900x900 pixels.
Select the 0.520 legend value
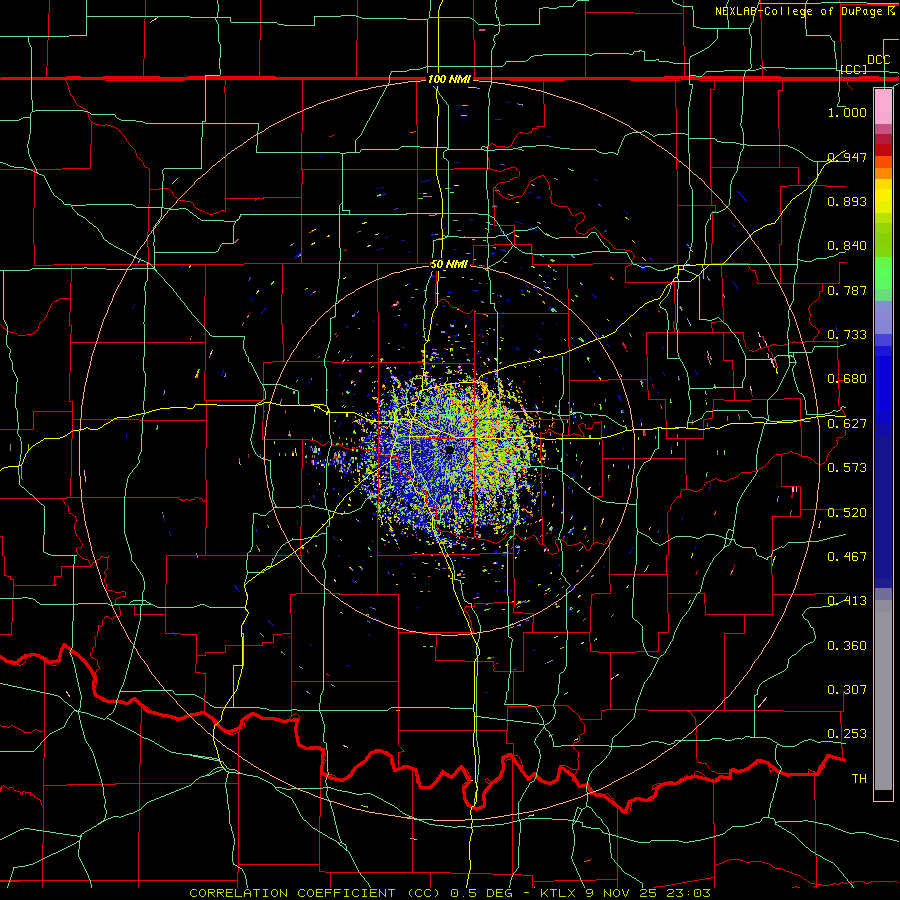(847, 513)
